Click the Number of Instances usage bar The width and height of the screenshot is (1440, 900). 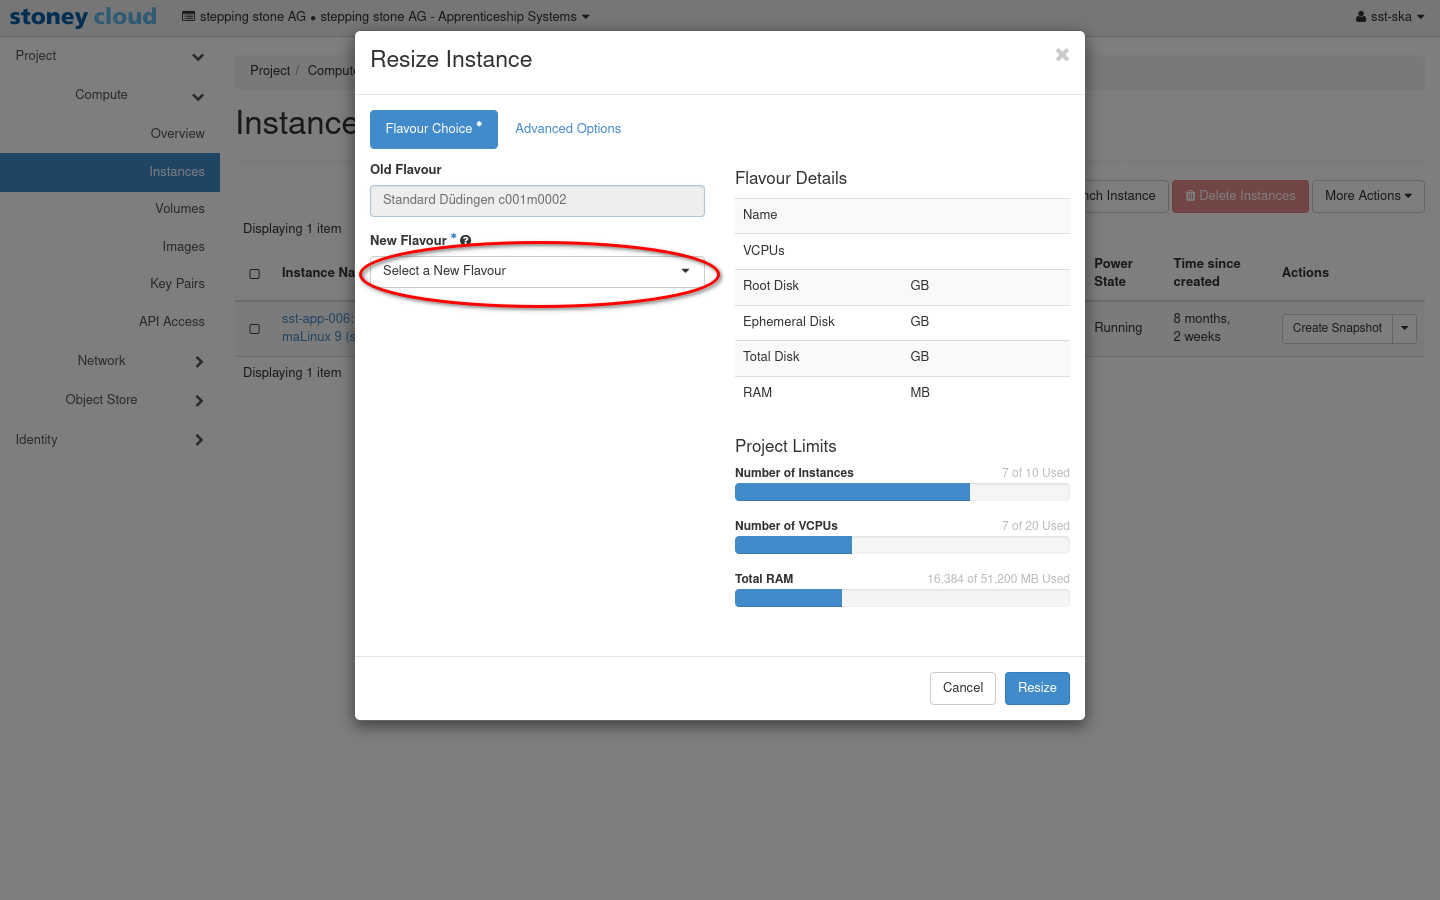tap(901, 492)
